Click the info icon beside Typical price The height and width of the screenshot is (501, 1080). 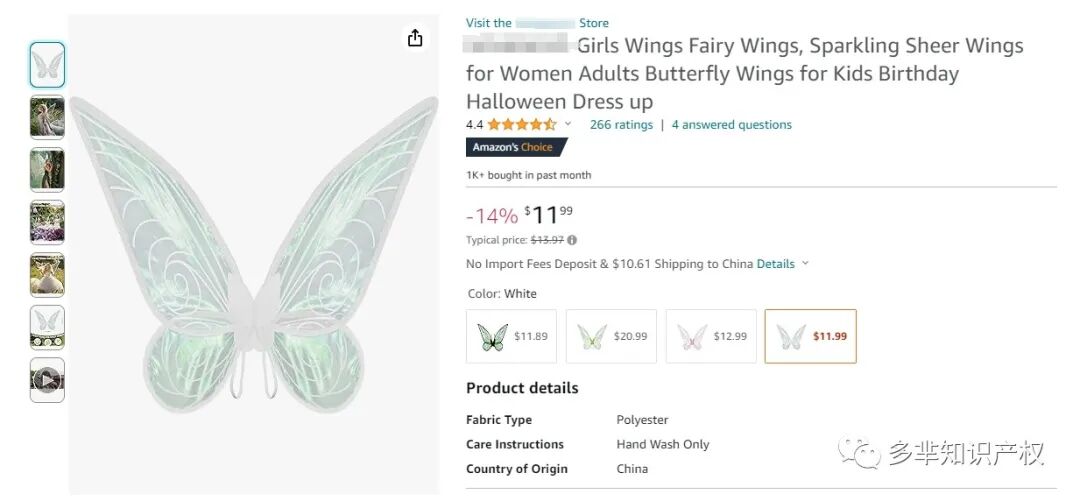coord(572,240)
